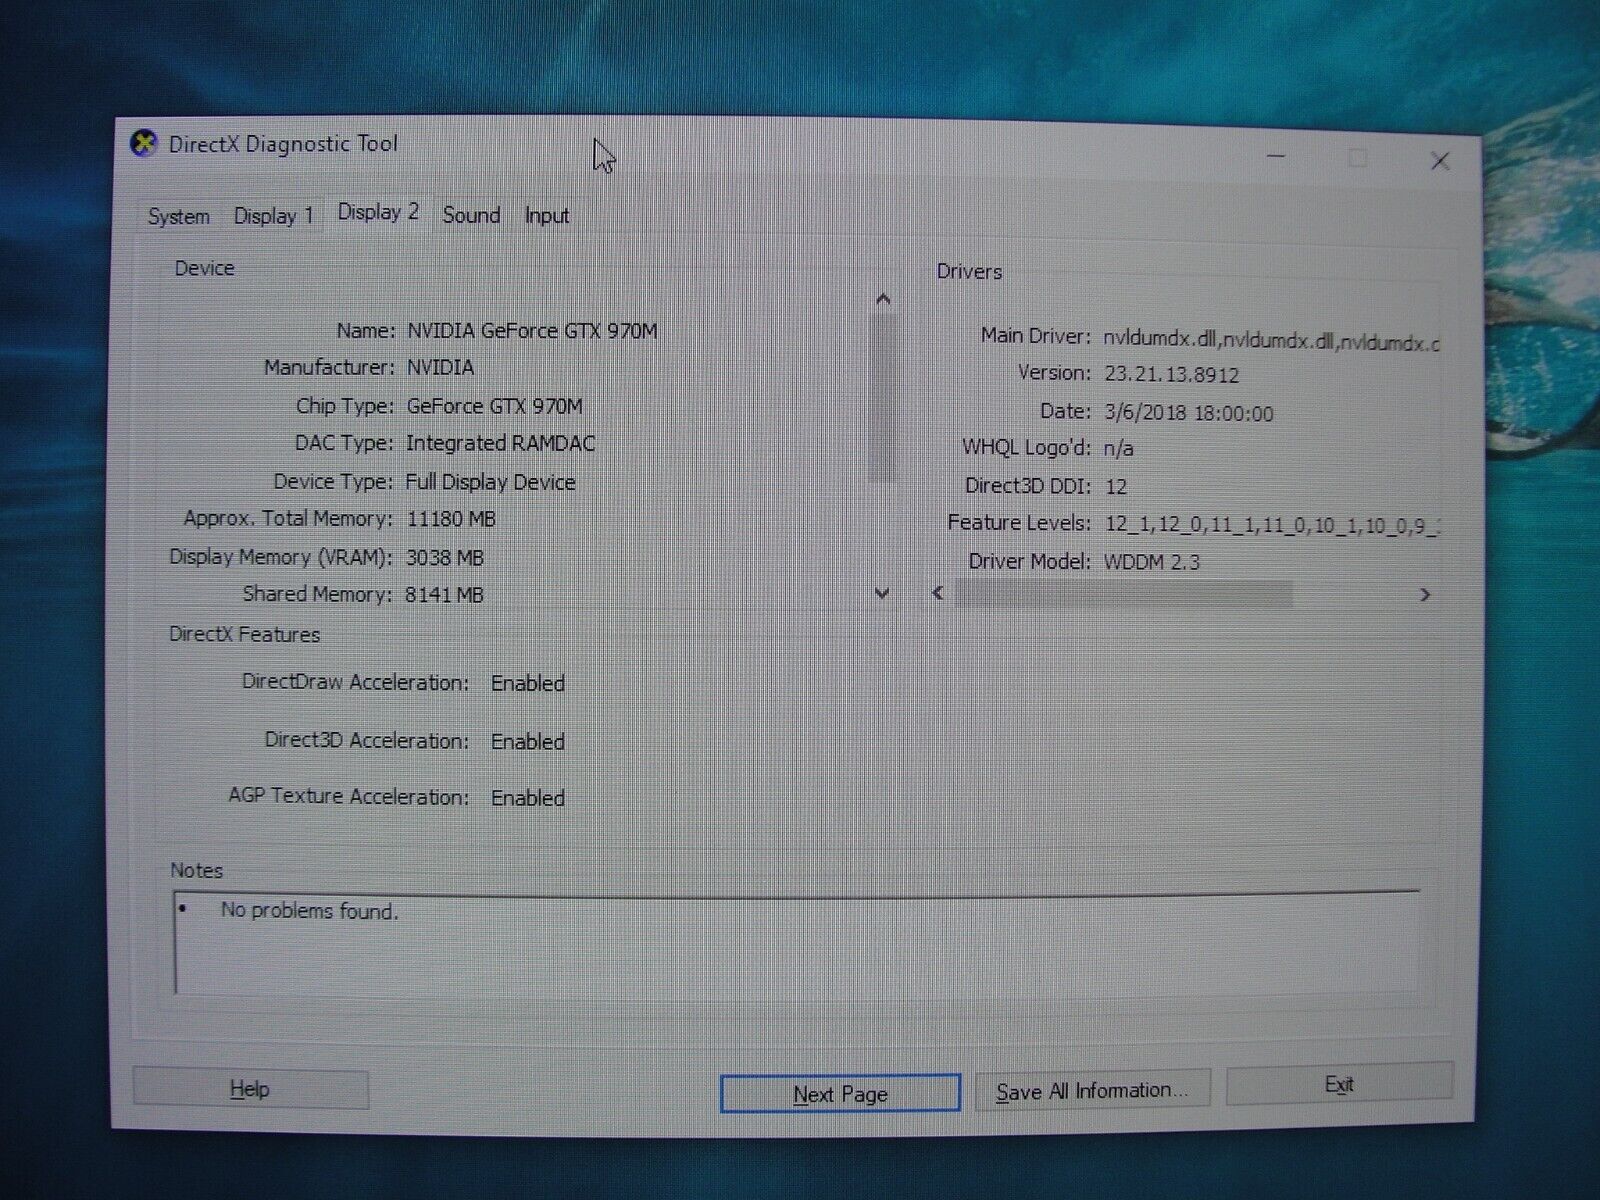This screenshot has width=1600, height=1200.
Task: Click the 'Display Memory (VRAM):' label
Action: 281,557
